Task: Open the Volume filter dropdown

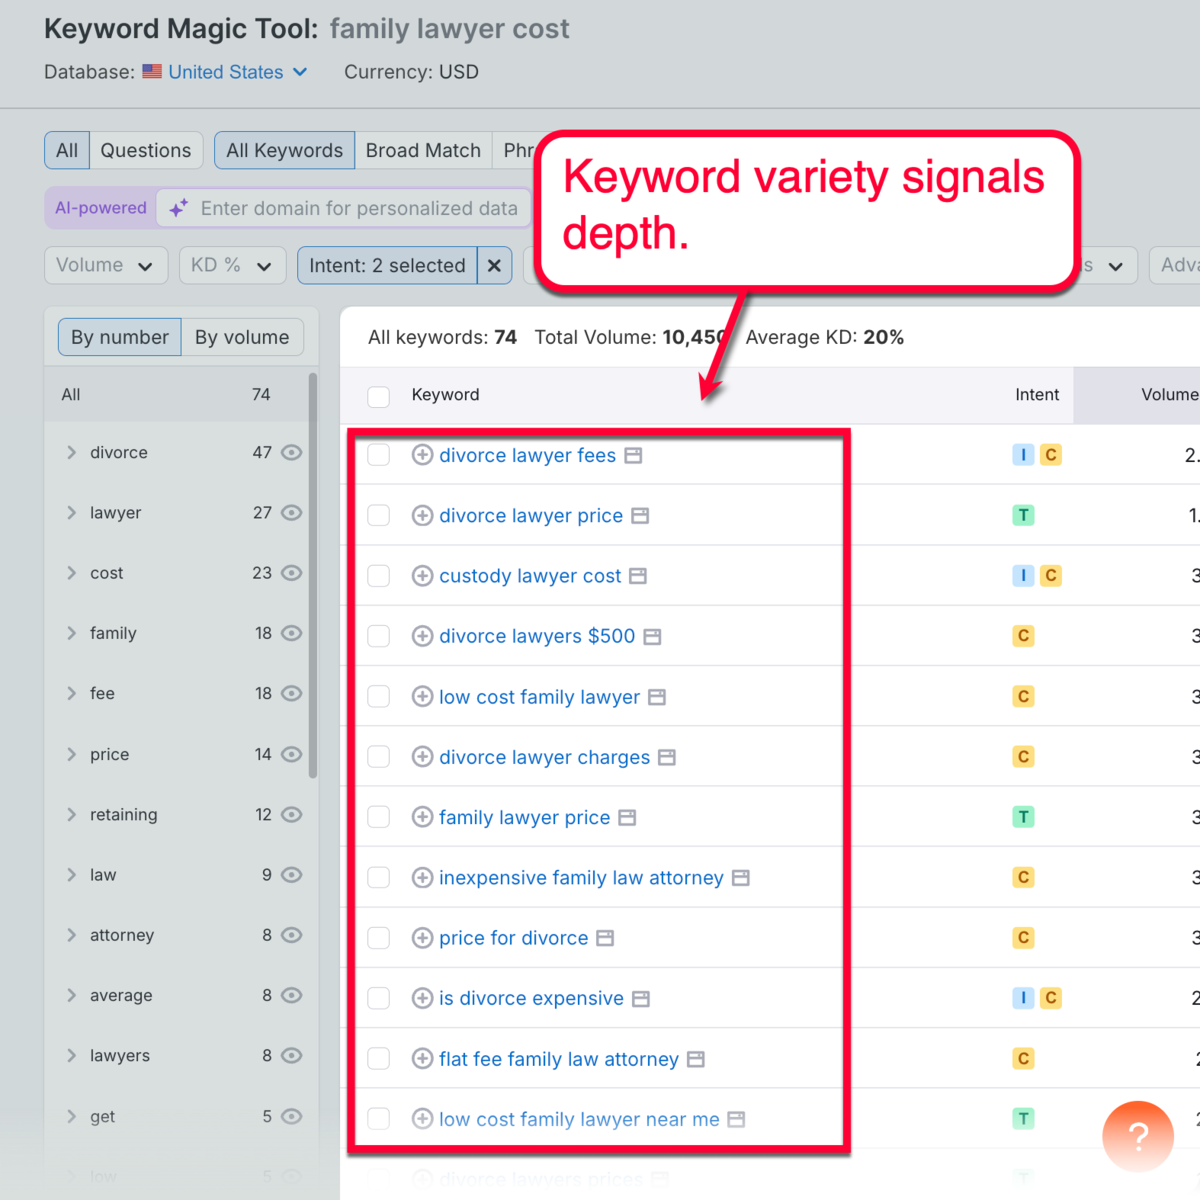Action: (x=105, y=265)
